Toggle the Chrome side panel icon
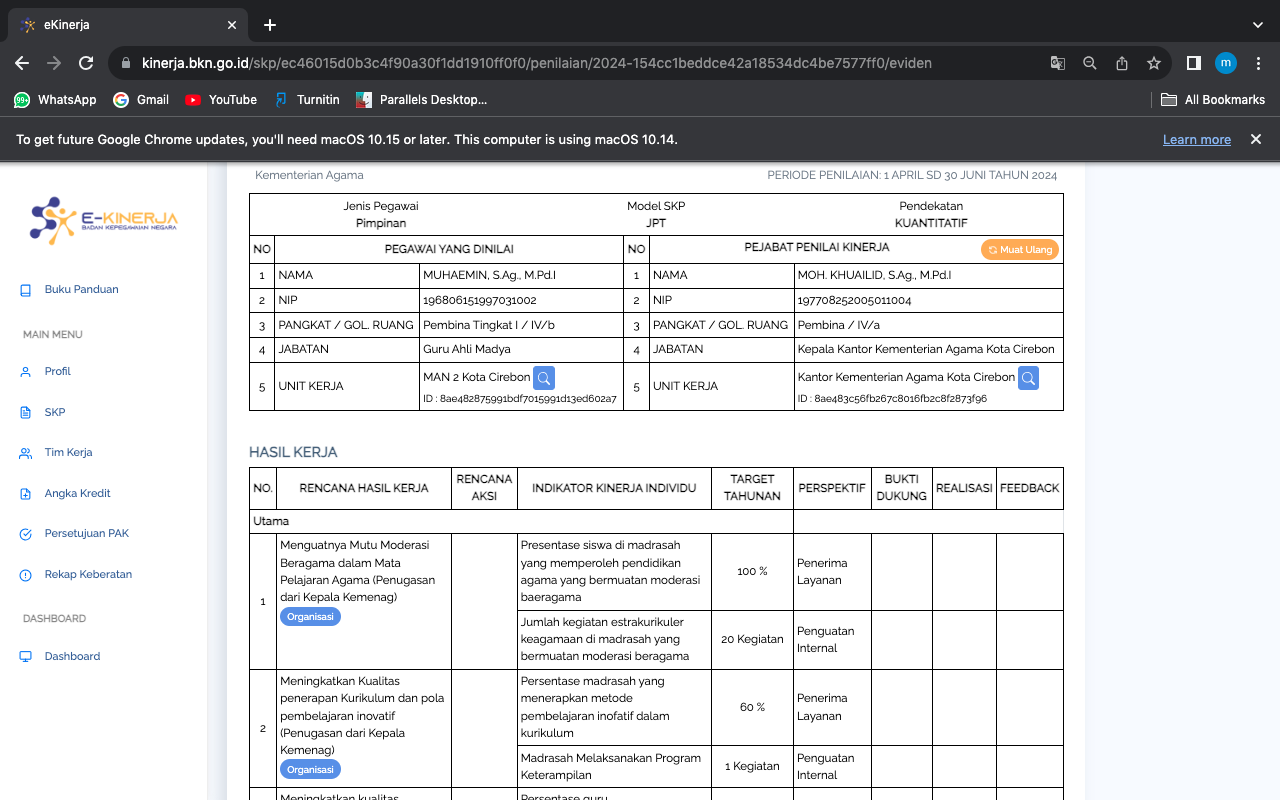This screenshot has width=1280, height=800. pyautogui.click(x=1193, y=63)
